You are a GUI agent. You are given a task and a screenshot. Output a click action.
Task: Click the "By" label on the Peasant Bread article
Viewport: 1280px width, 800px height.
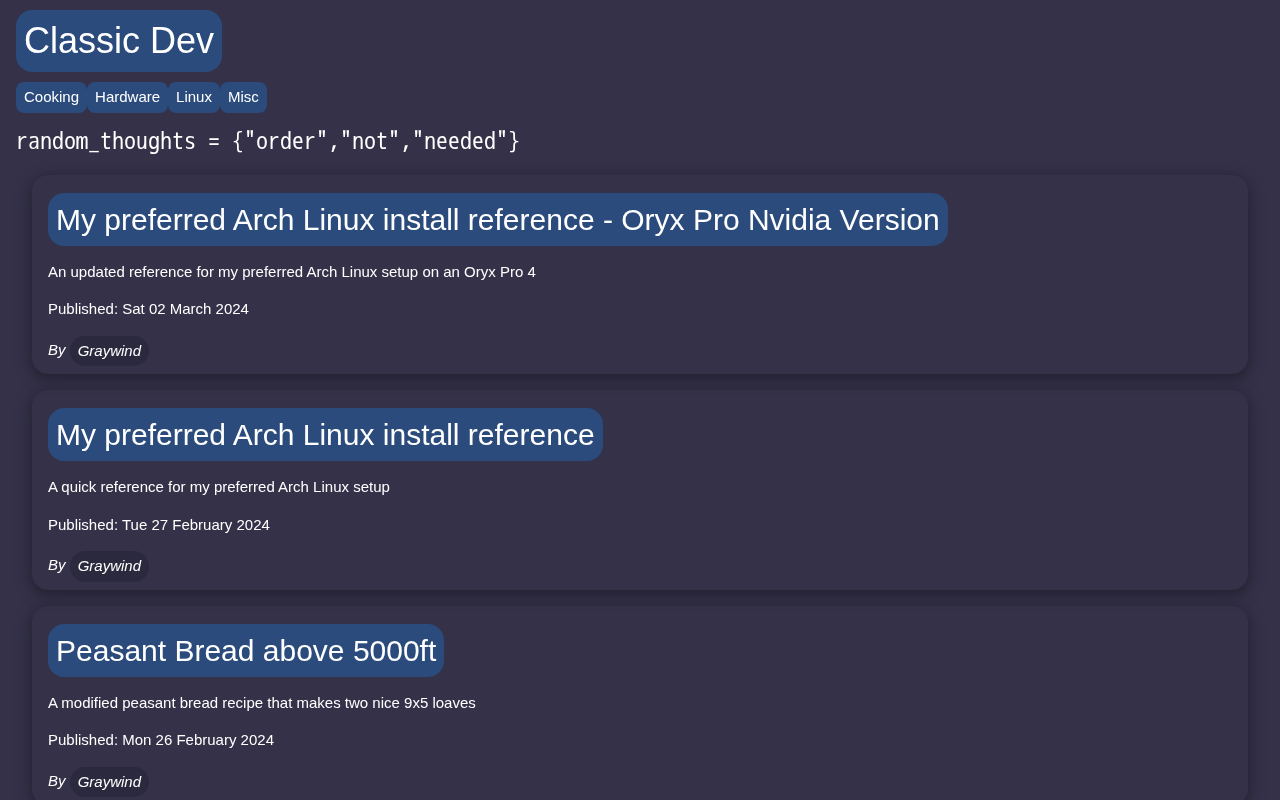pos(57,781)
